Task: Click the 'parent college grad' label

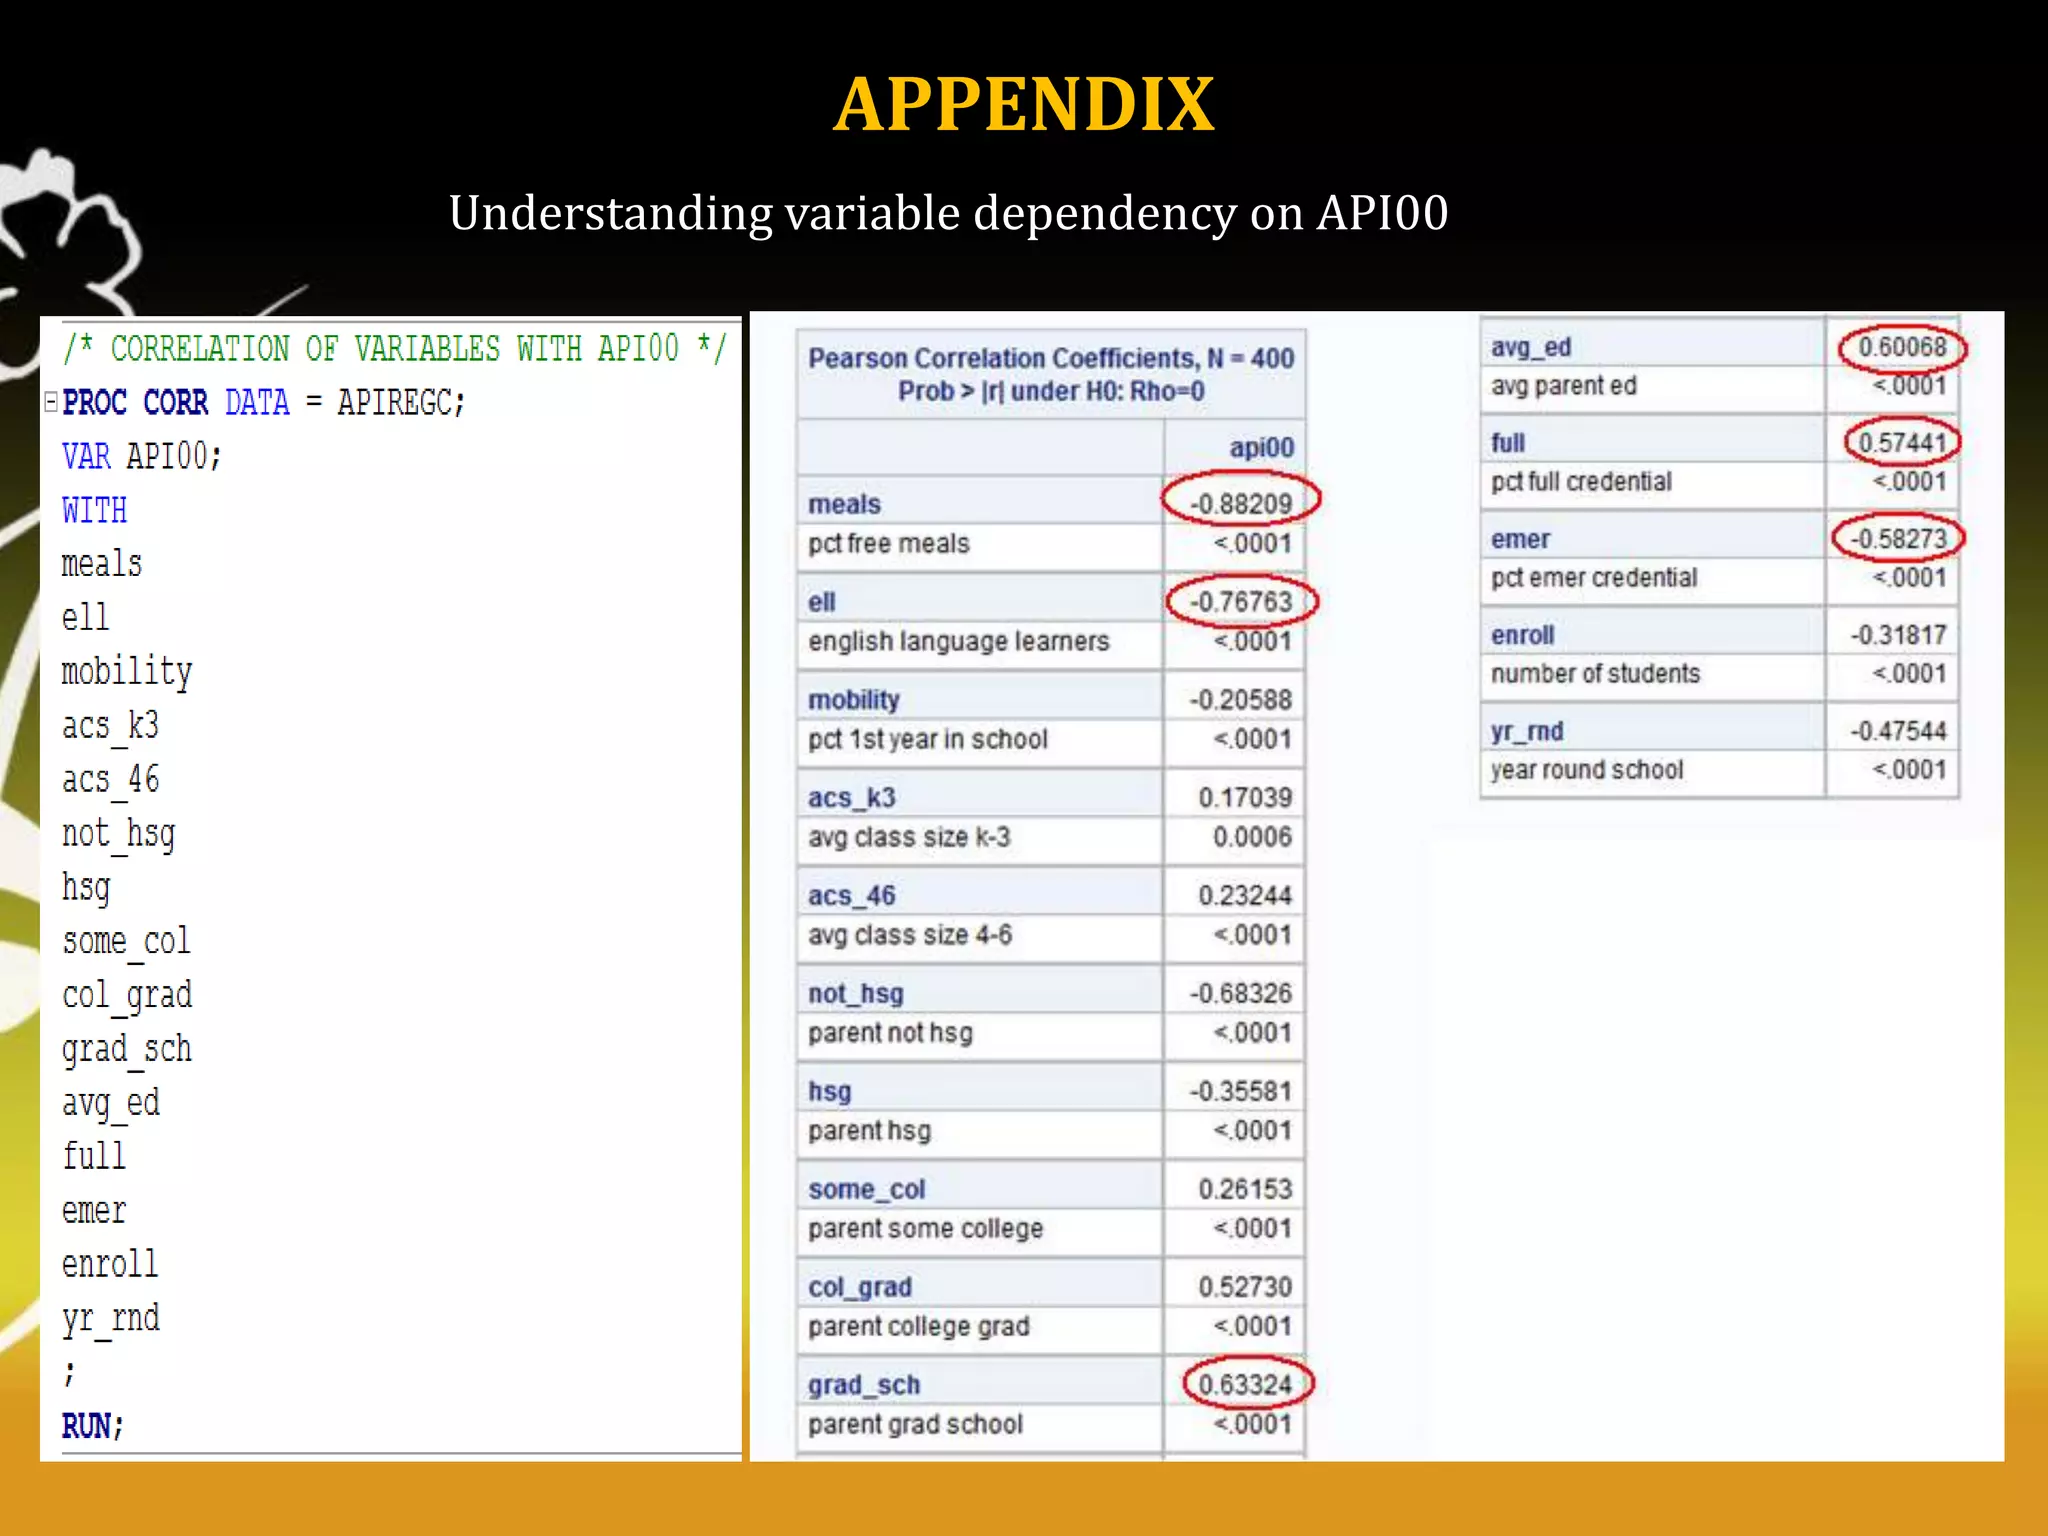Action: 919,1327
